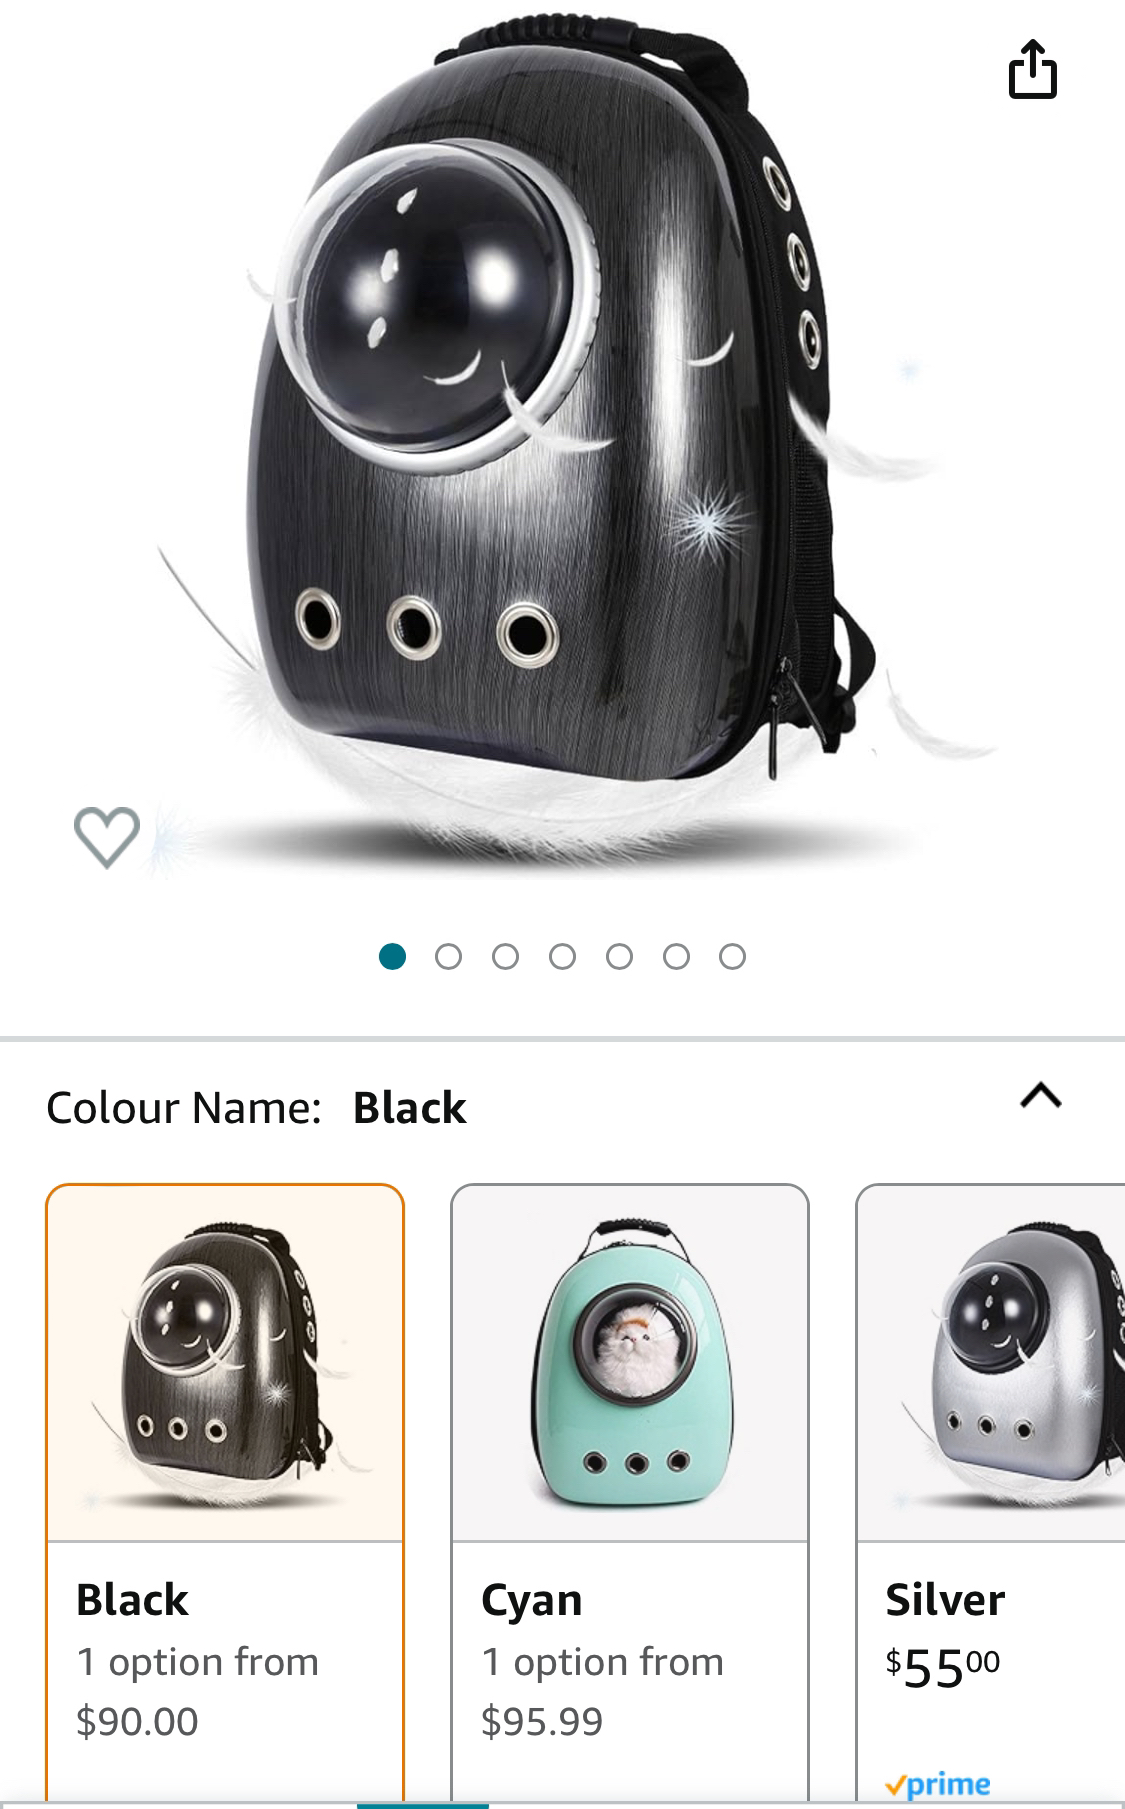Jump to the fifth carousel image dot
Image resolution: width=1125 pixels, height=1809 pixels.
619,957
